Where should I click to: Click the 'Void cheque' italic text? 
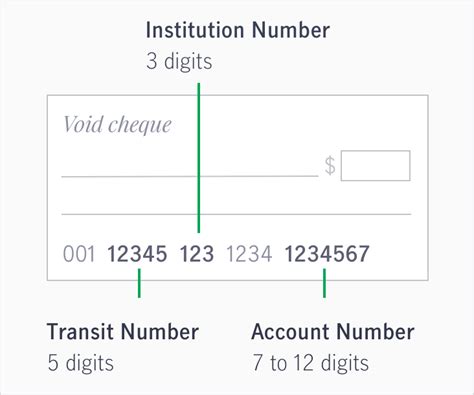(x=117, y=125)
